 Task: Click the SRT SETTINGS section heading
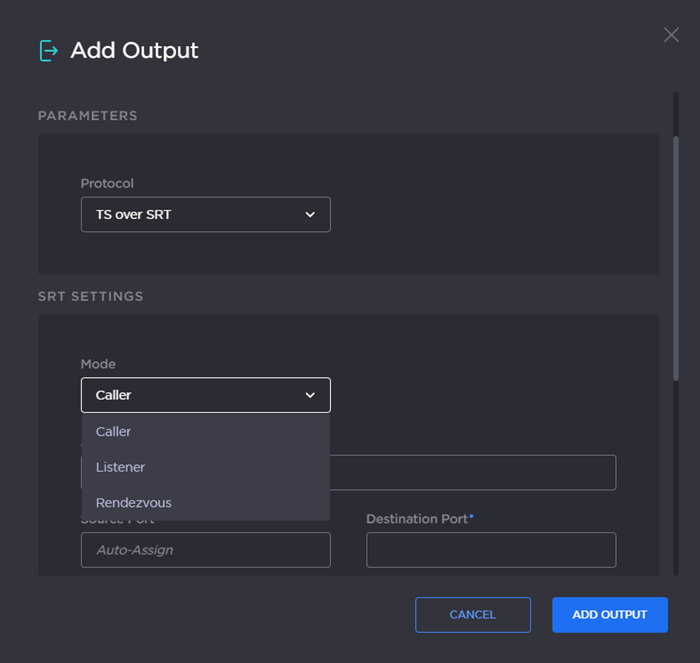[x=91, y=297]
